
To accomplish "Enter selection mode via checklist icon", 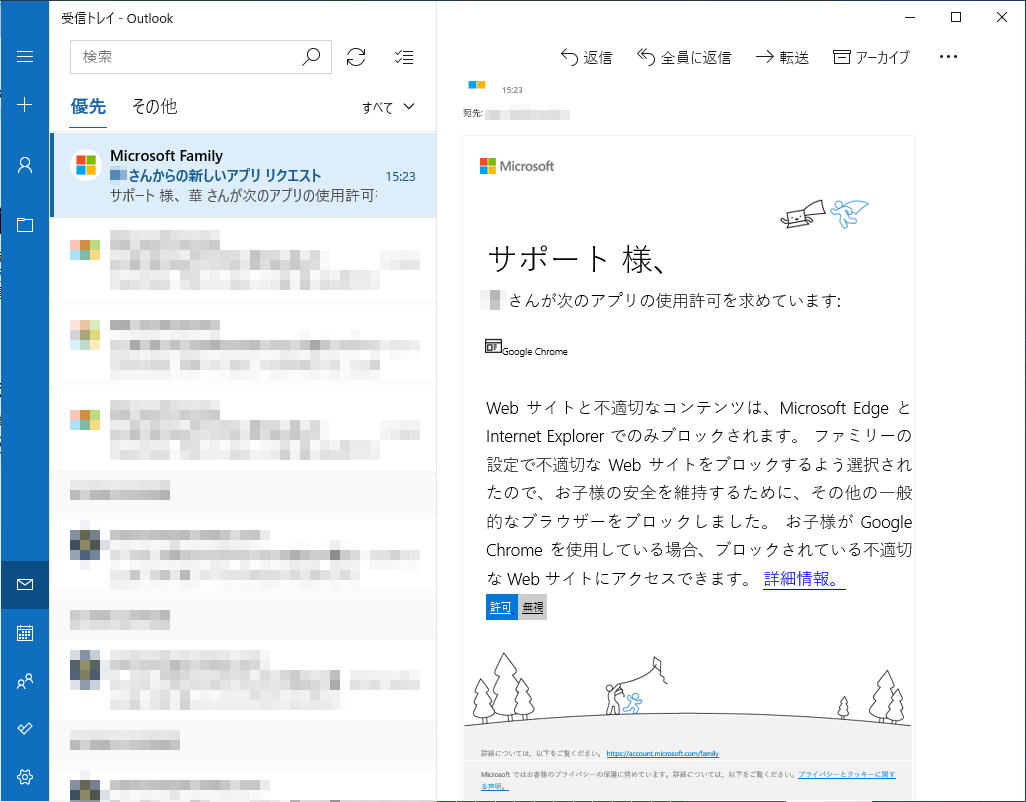I will pos(404,58).
